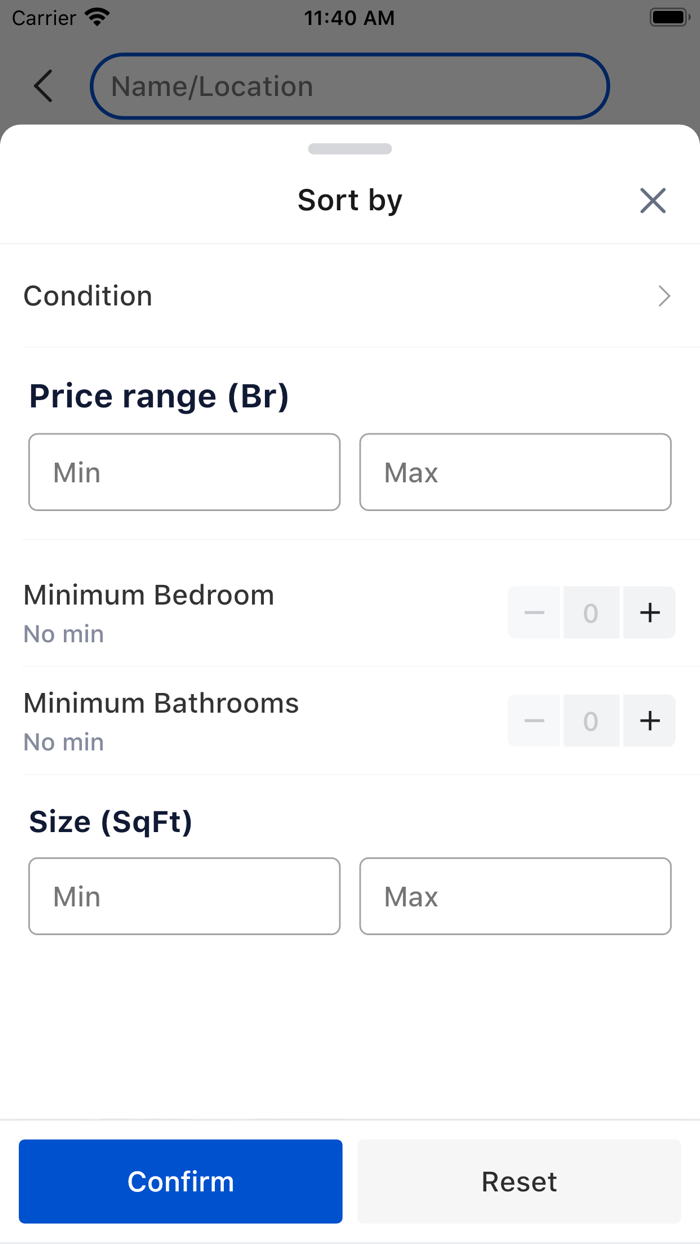Tap the Minimum Bathrooms count value
Screen dimensions: 700x1244
591,721
